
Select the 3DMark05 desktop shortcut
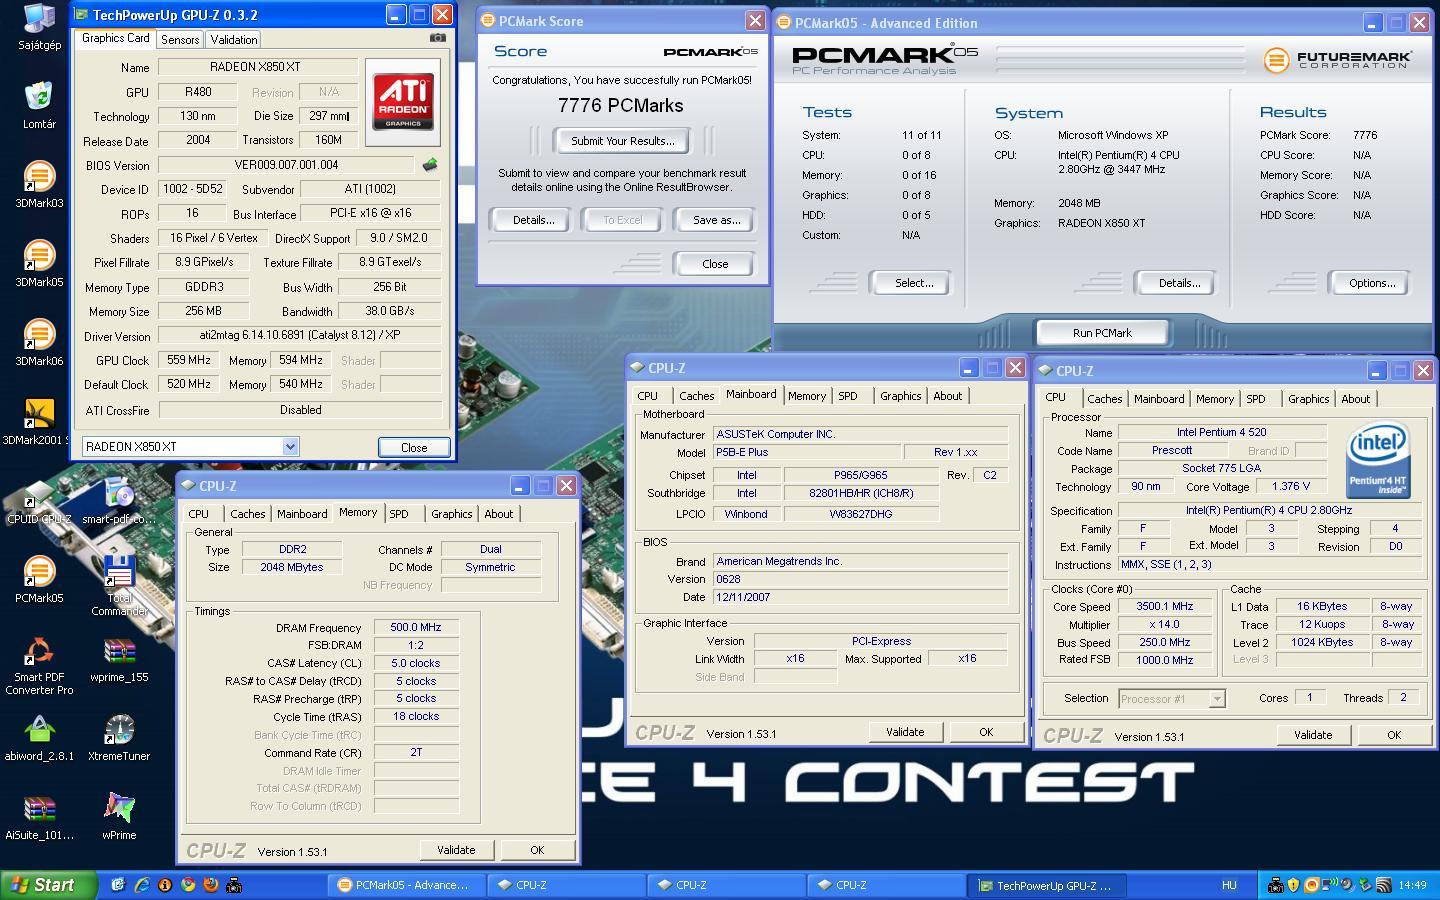(x=39, y=263)
